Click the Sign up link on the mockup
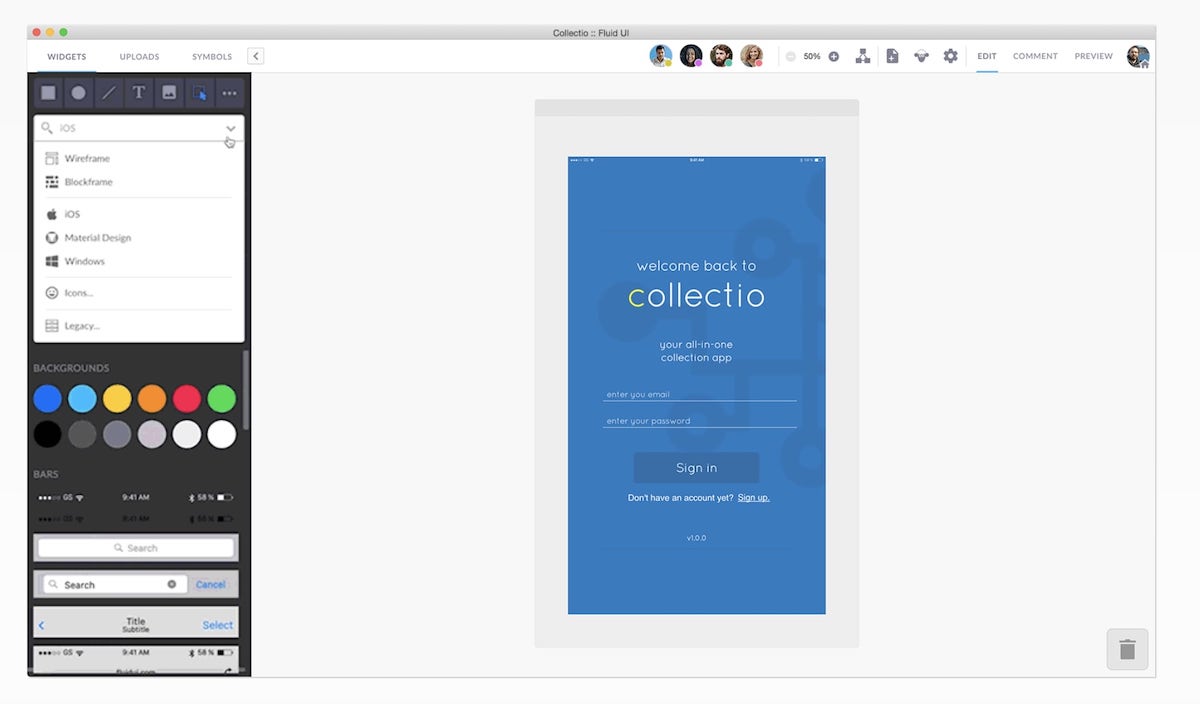 click(x=753, y=497)
